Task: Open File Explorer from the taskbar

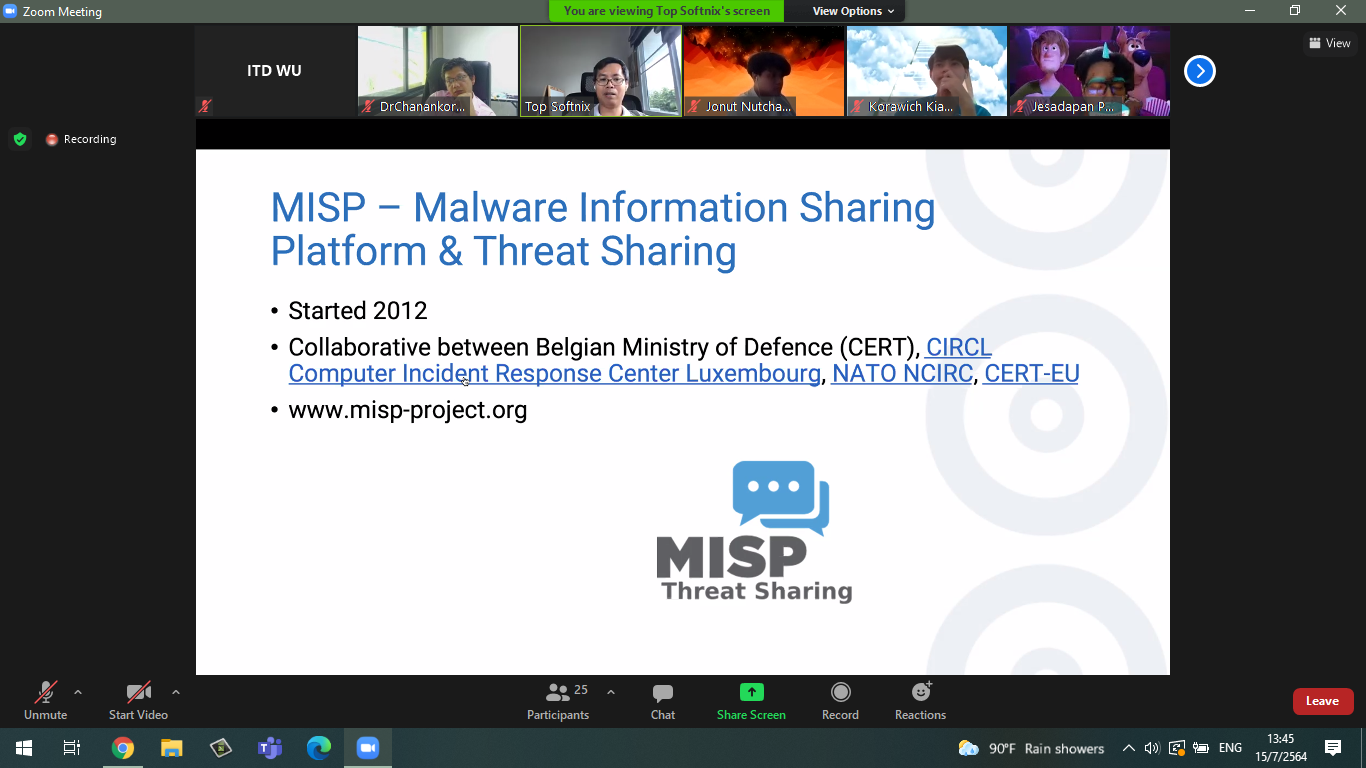Action: point(172,748)
